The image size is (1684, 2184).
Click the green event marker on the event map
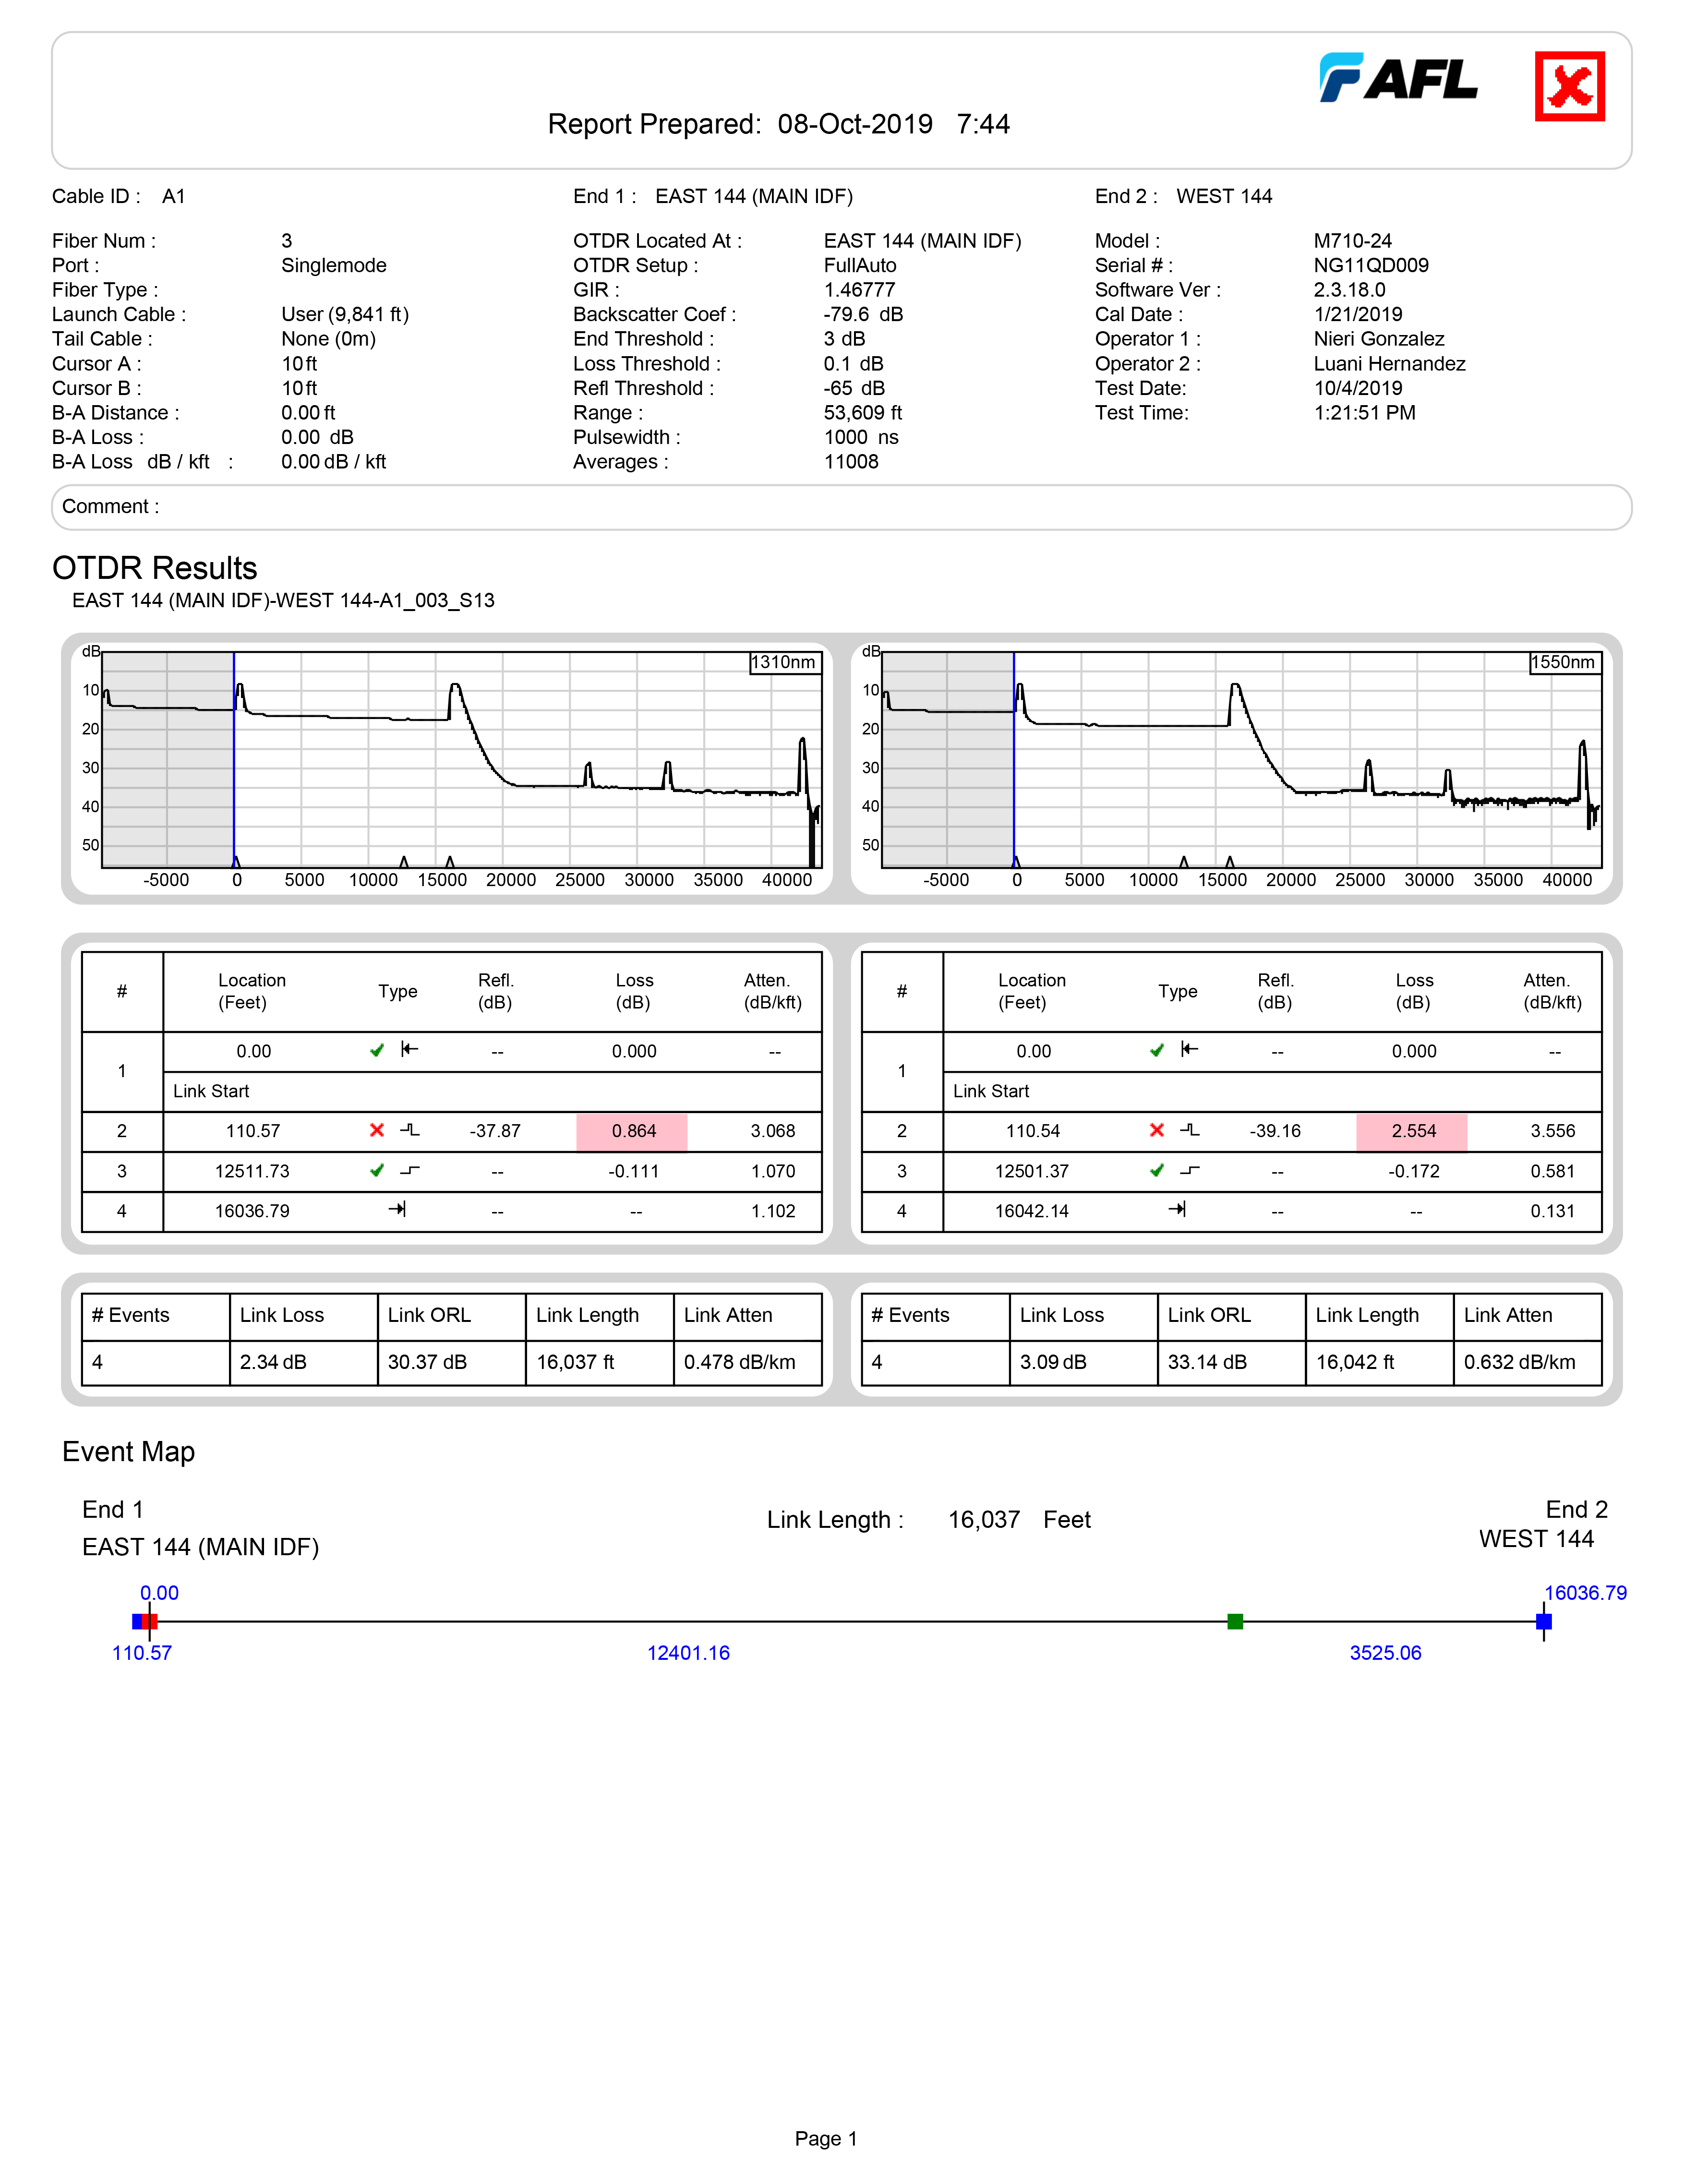1235,1621
